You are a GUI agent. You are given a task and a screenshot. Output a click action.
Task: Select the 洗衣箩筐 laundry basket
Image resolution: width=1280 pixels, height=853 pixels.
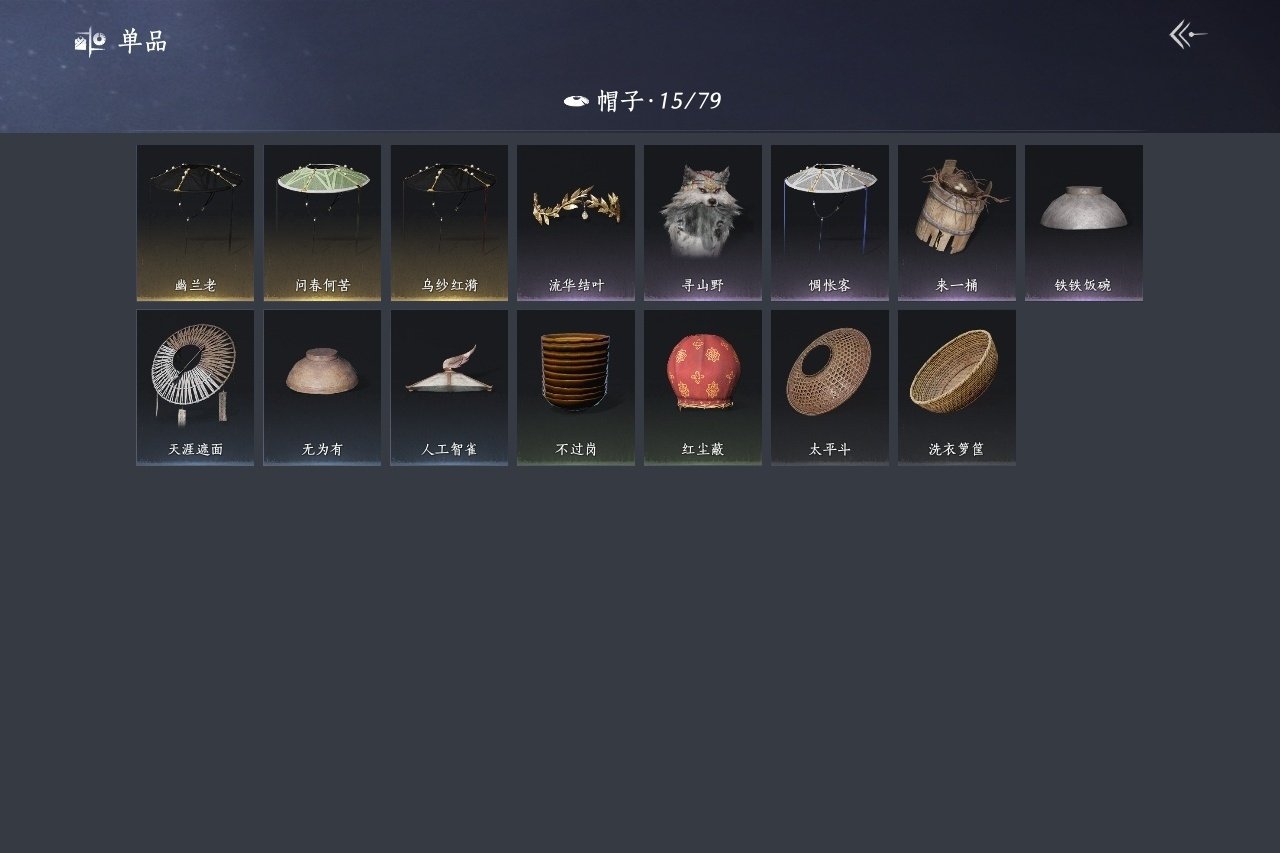(957, 387)
